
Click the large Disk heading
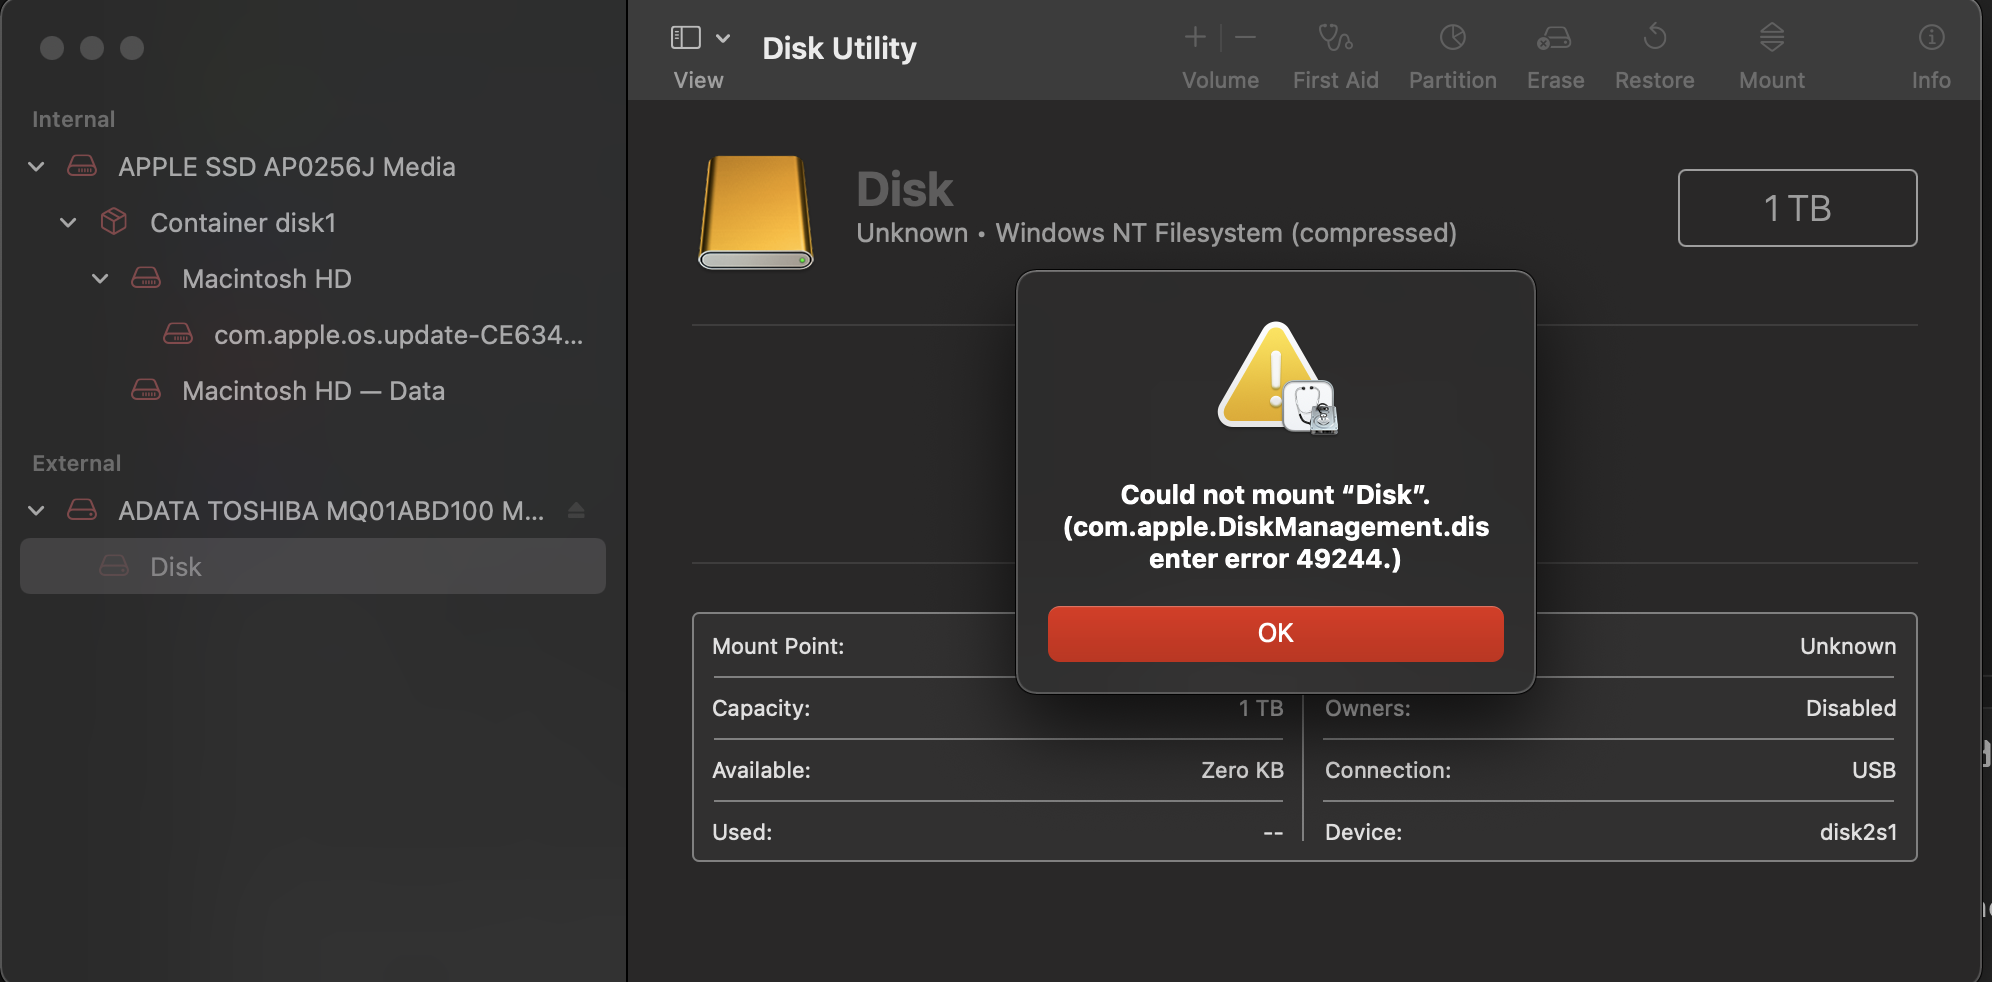pyautogui.click(x=905, y=189)
